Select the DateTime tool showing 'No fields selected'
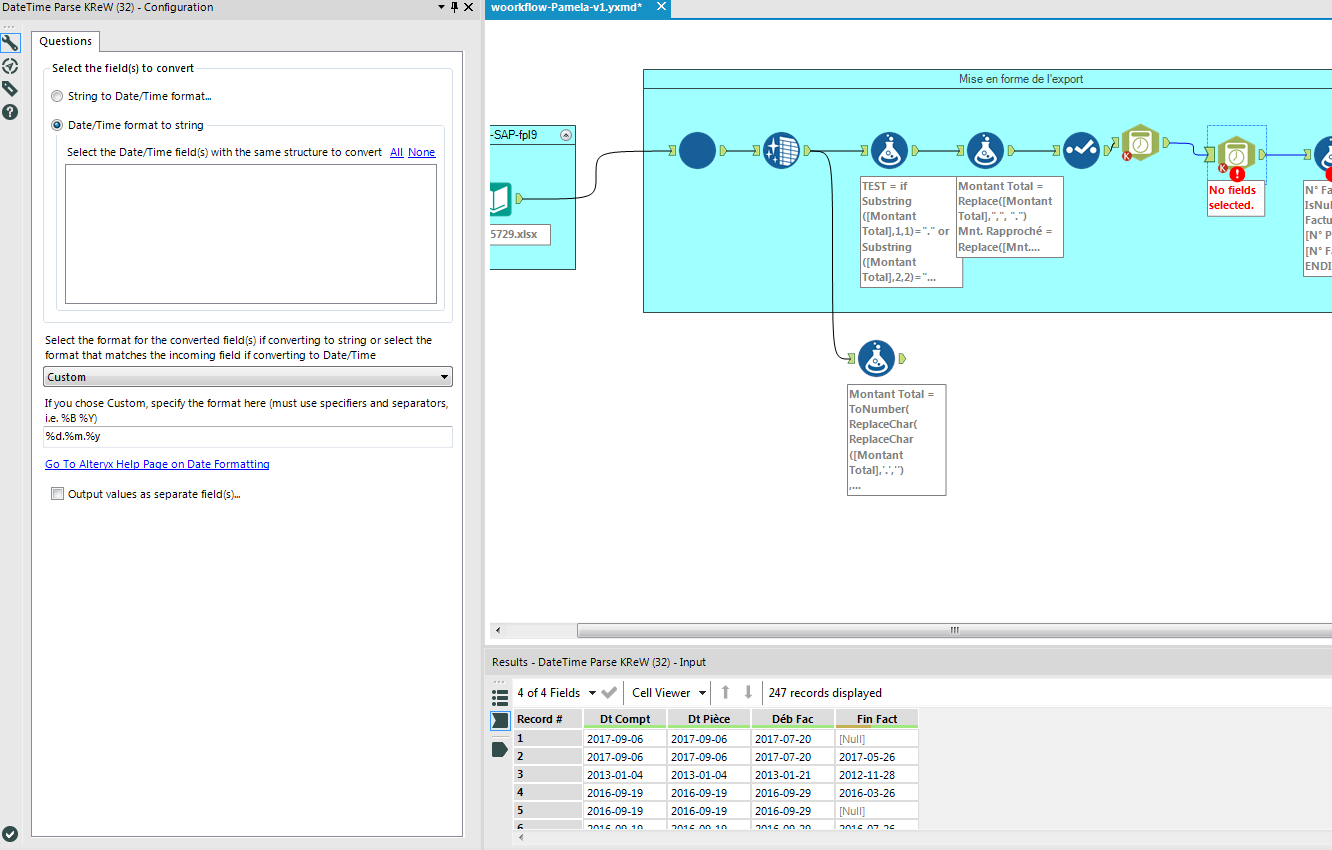Screen dimensions: 1332x850 click(x=1236, y=152)
